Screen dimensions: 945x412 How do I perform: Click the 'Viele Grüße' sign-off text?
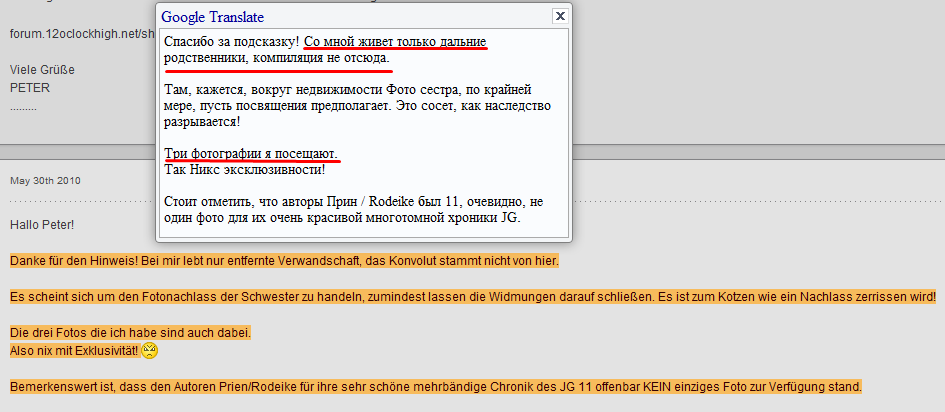tap(42, 70)
